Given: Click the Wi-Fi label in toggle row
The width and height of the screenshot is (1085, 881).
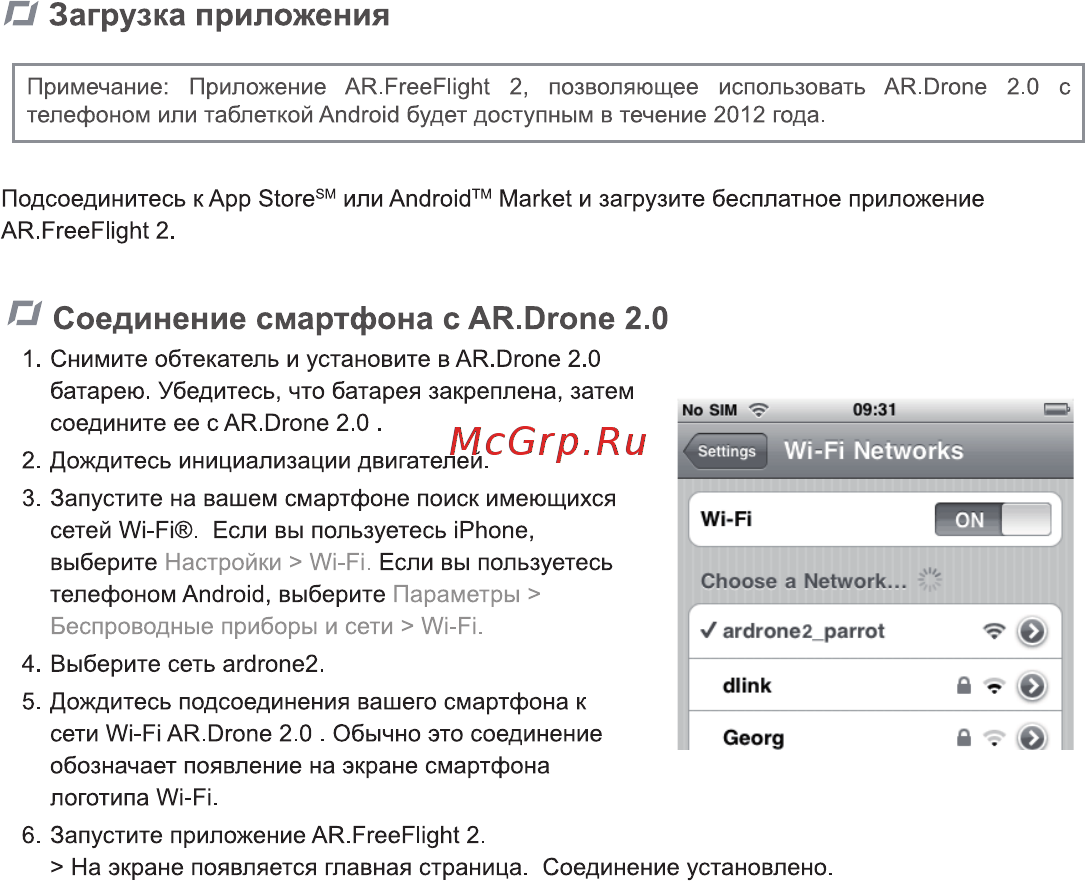Looking at the screenshot, I should pyautogui.click(x=726, y=519).
